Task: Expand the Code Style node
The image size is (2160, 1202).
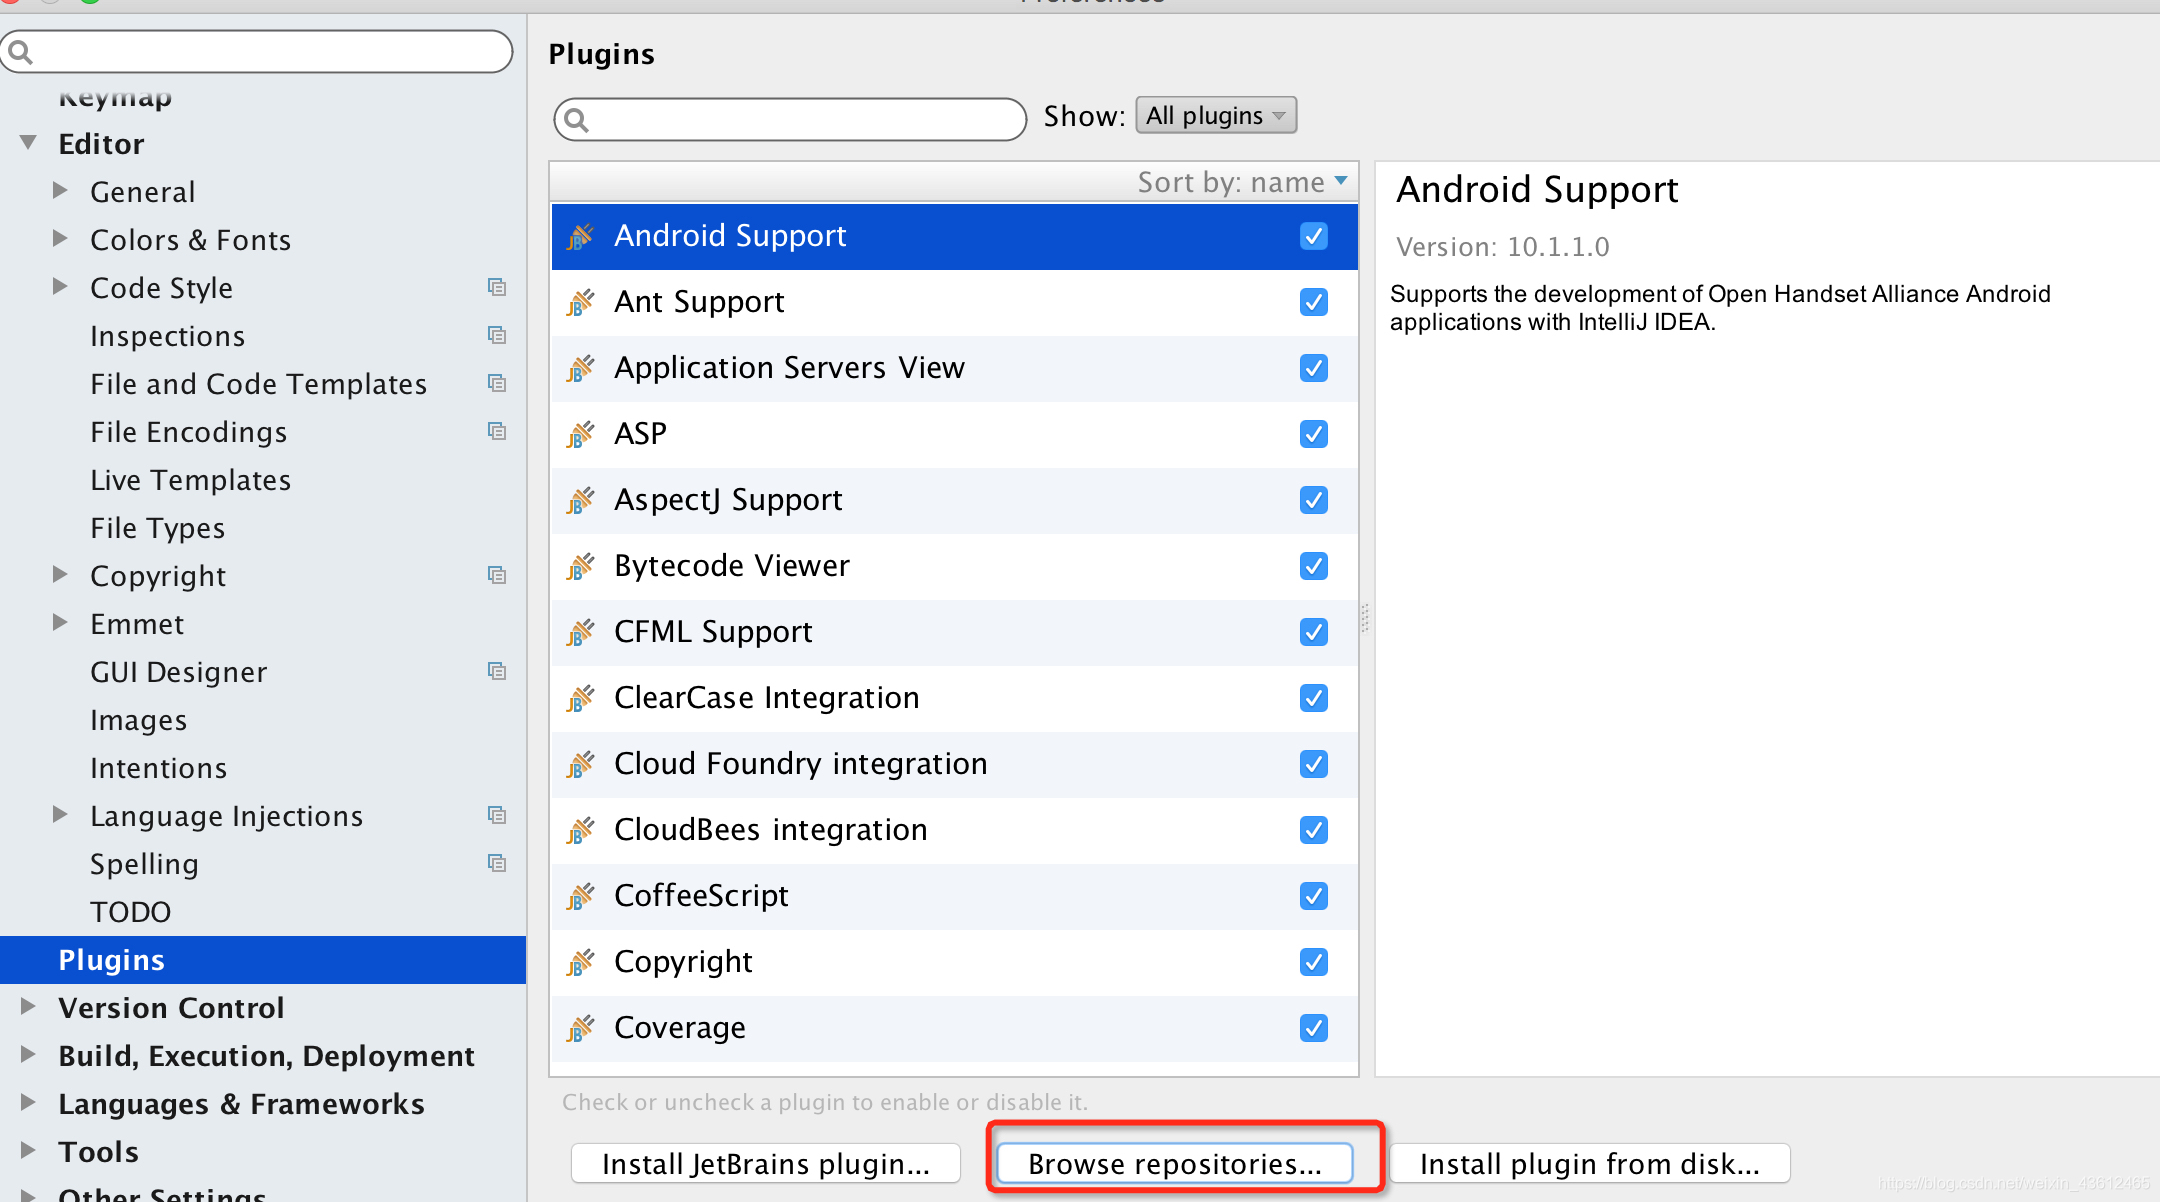Action: (60, 286)
